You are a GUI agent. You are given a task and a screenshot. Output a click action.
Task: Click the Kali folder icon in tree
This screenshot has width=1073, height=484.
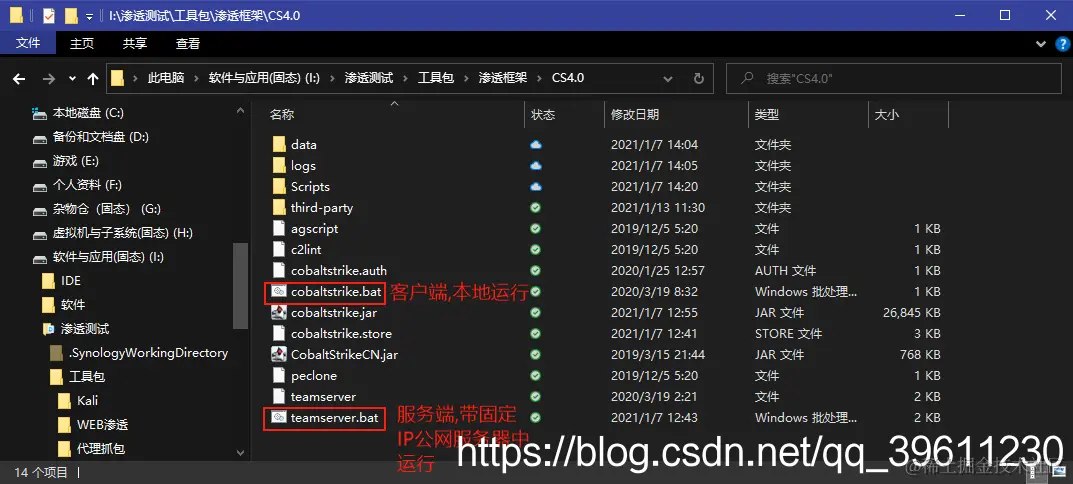64,401
